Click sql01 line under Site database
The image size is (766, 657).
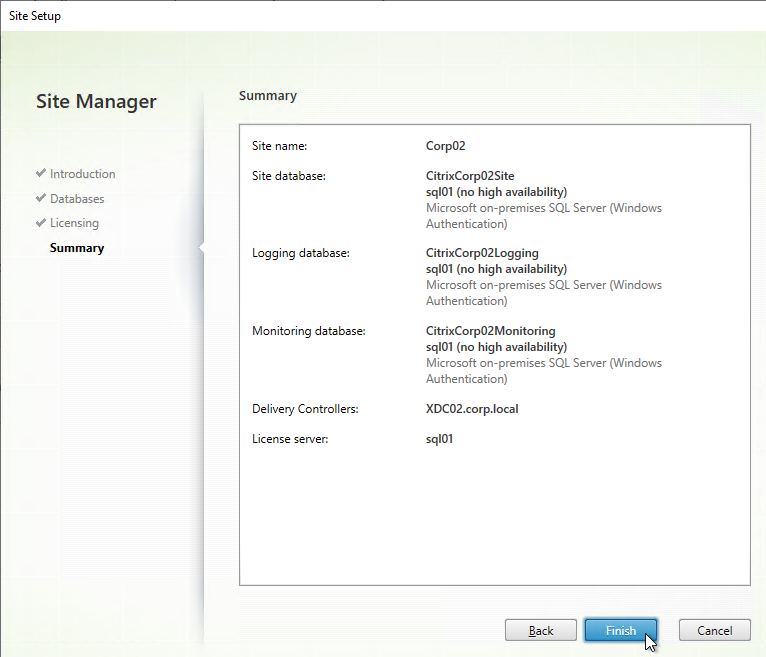point(496,192)
